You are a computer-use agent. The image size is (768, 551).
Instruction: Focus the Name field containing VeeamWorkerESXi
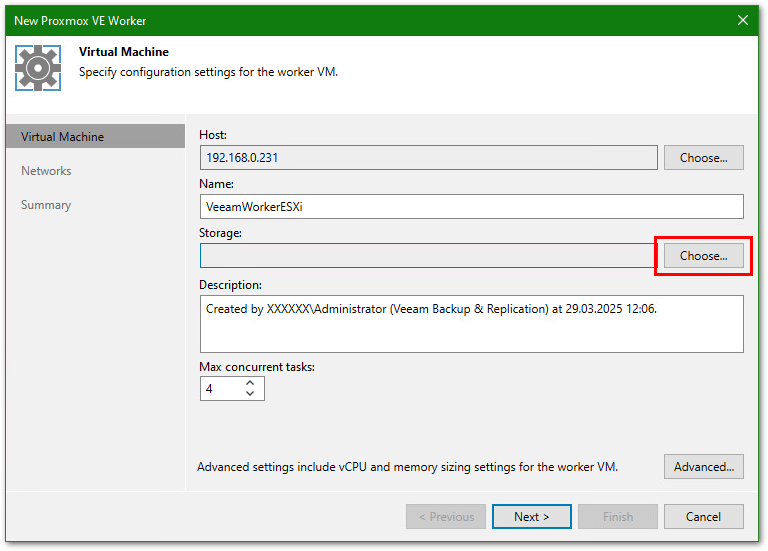pos(471,206)
